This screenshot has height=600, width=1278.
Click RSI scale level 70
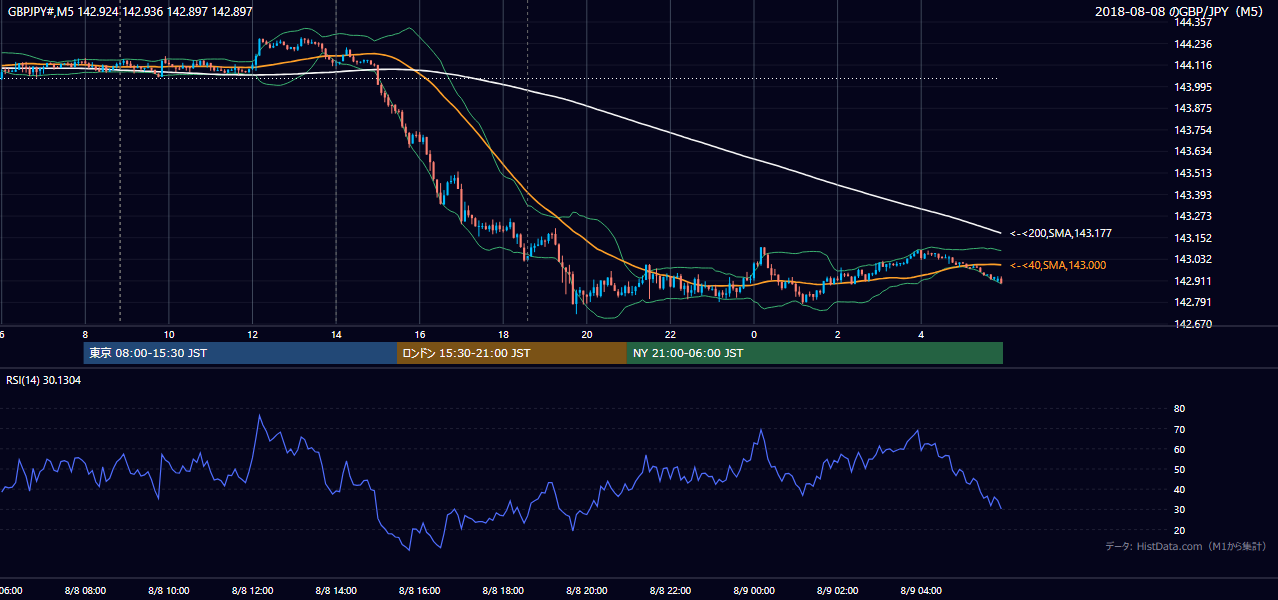[1180, 429]
